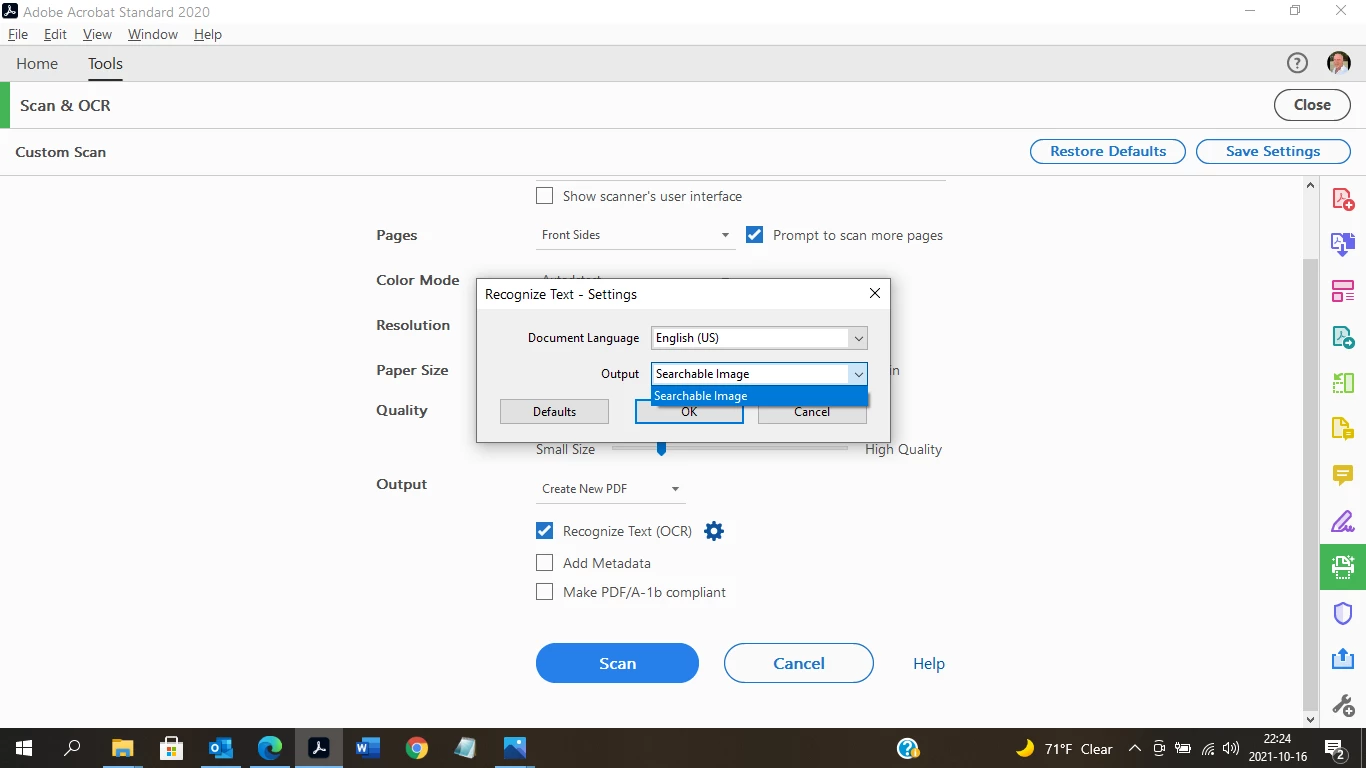
Task: Uncheck Recognize Text (OCR) checkbox
Action: coord(544,531)
